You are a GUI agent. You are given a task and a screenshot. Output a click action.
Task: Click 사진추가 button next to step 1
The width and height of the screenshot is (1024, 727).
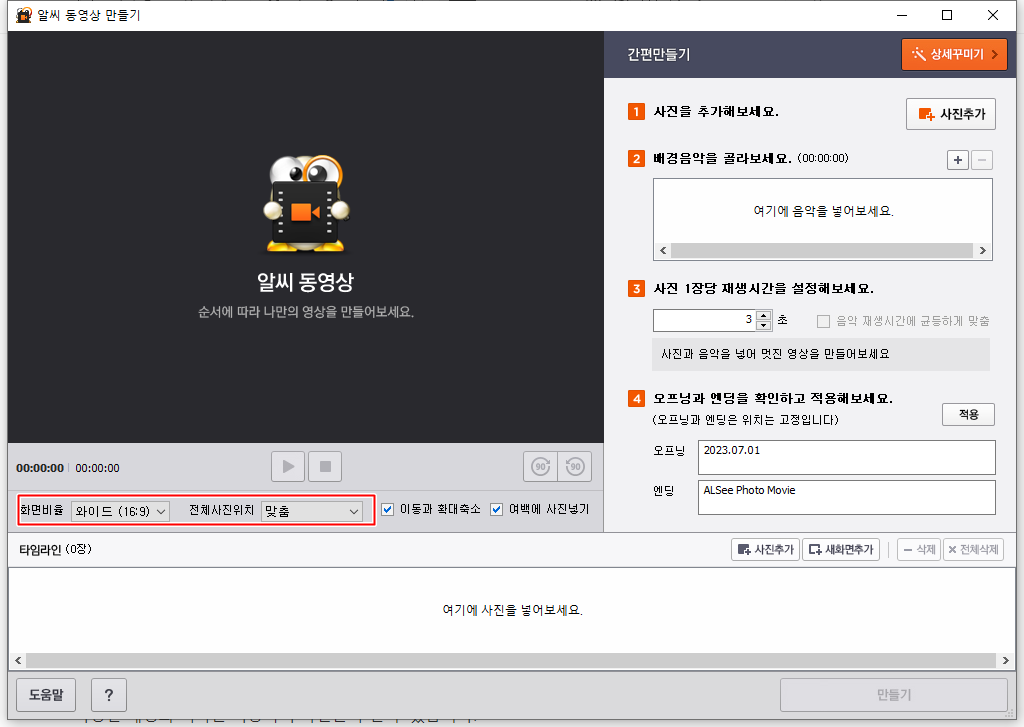coord(951,114)
